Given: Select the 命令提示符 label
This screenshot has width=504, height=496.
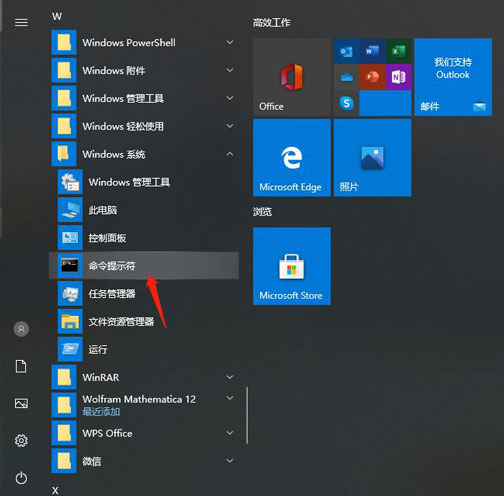Looking at the screenshot, I should pyautogui.click(x=112, y=266).
